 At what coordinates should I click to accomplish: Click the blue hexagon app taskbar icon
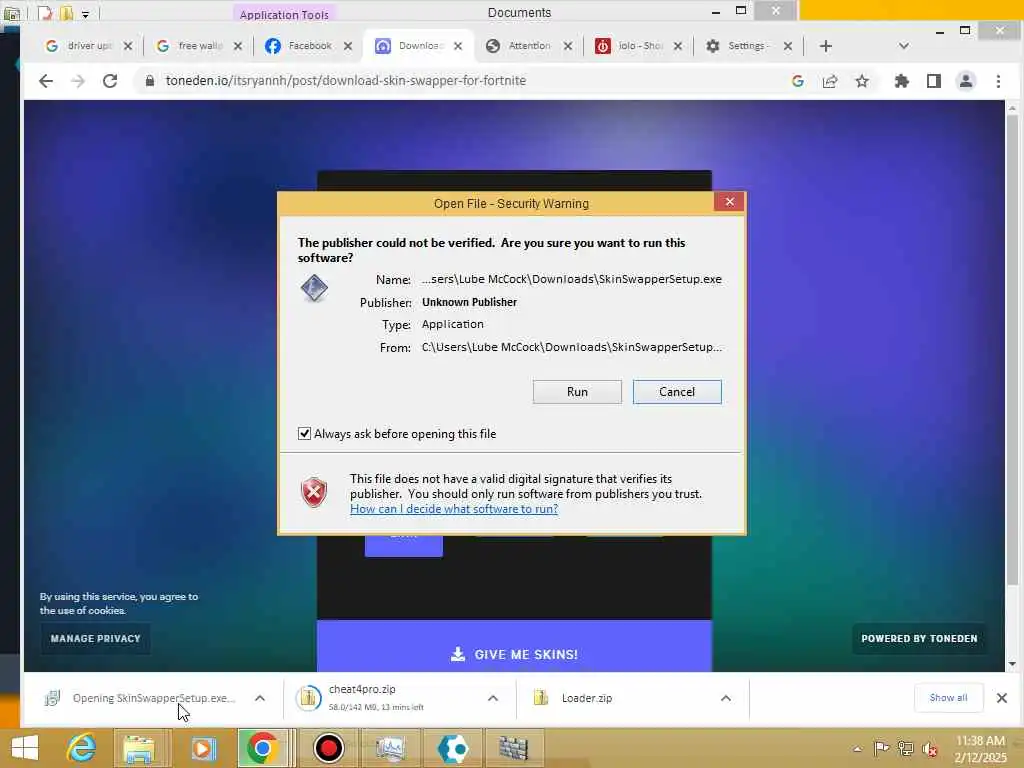click(x=452, y=748)
